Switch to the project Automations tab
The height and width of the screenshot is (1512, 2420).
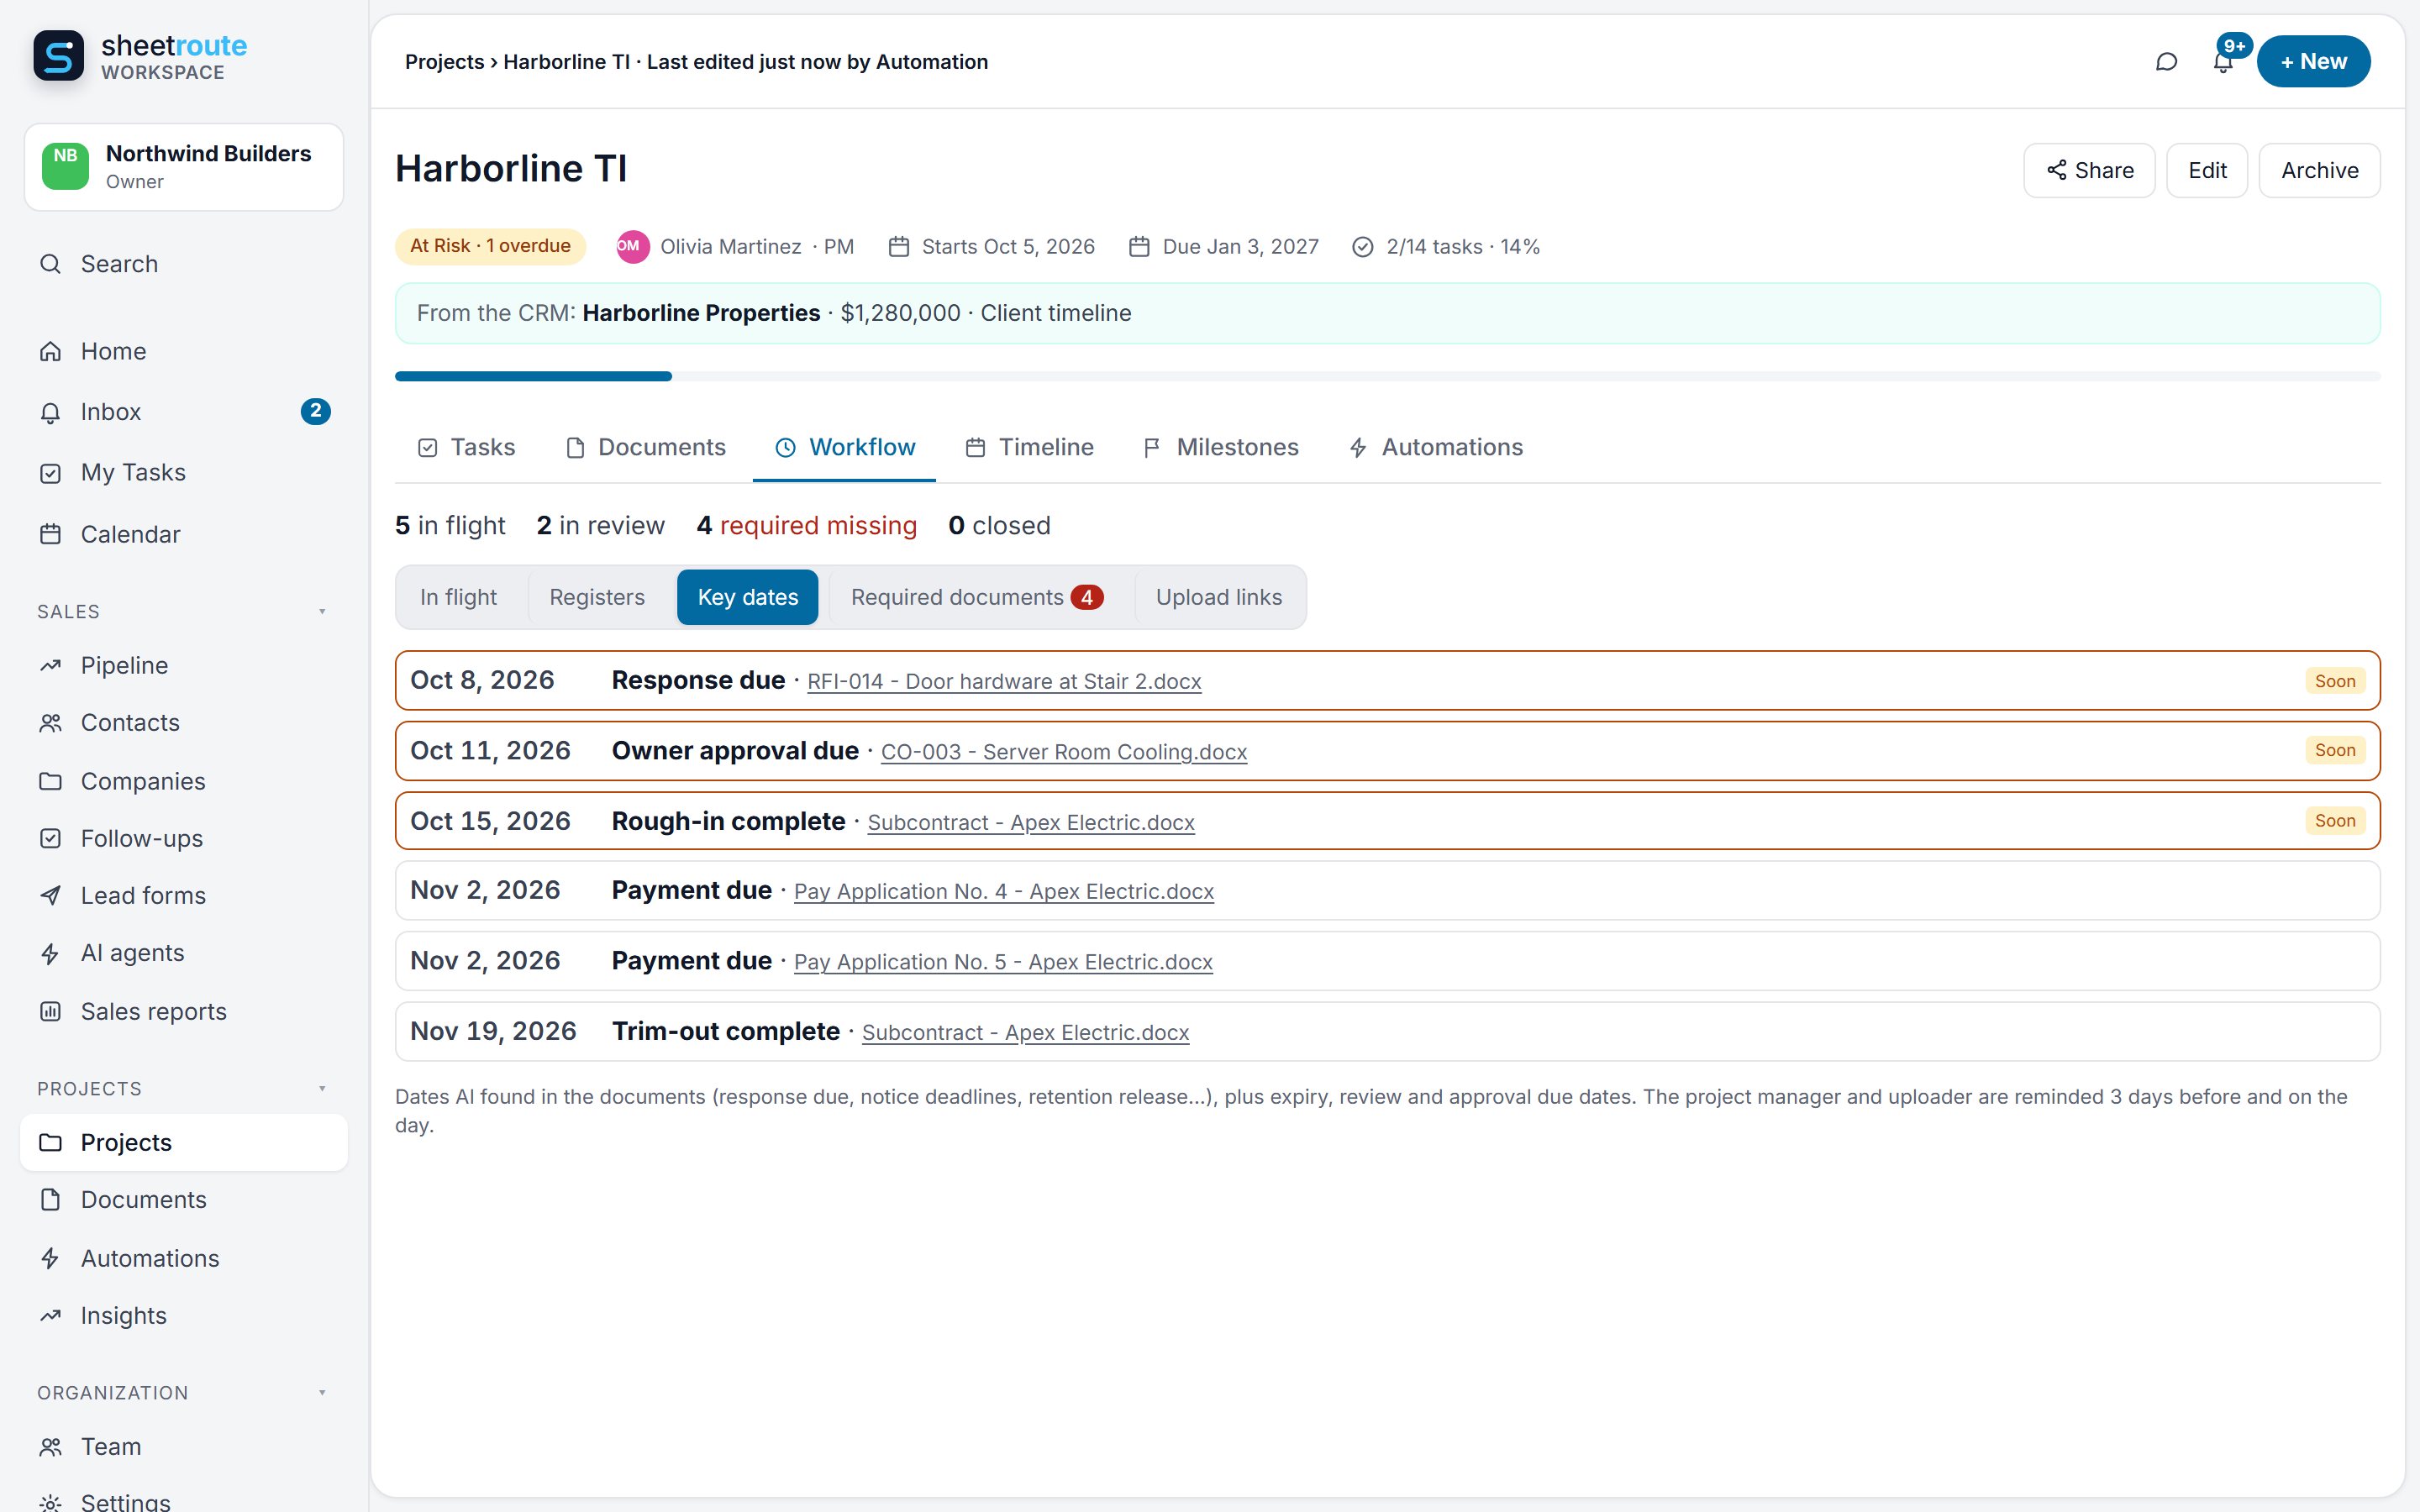1436,447
